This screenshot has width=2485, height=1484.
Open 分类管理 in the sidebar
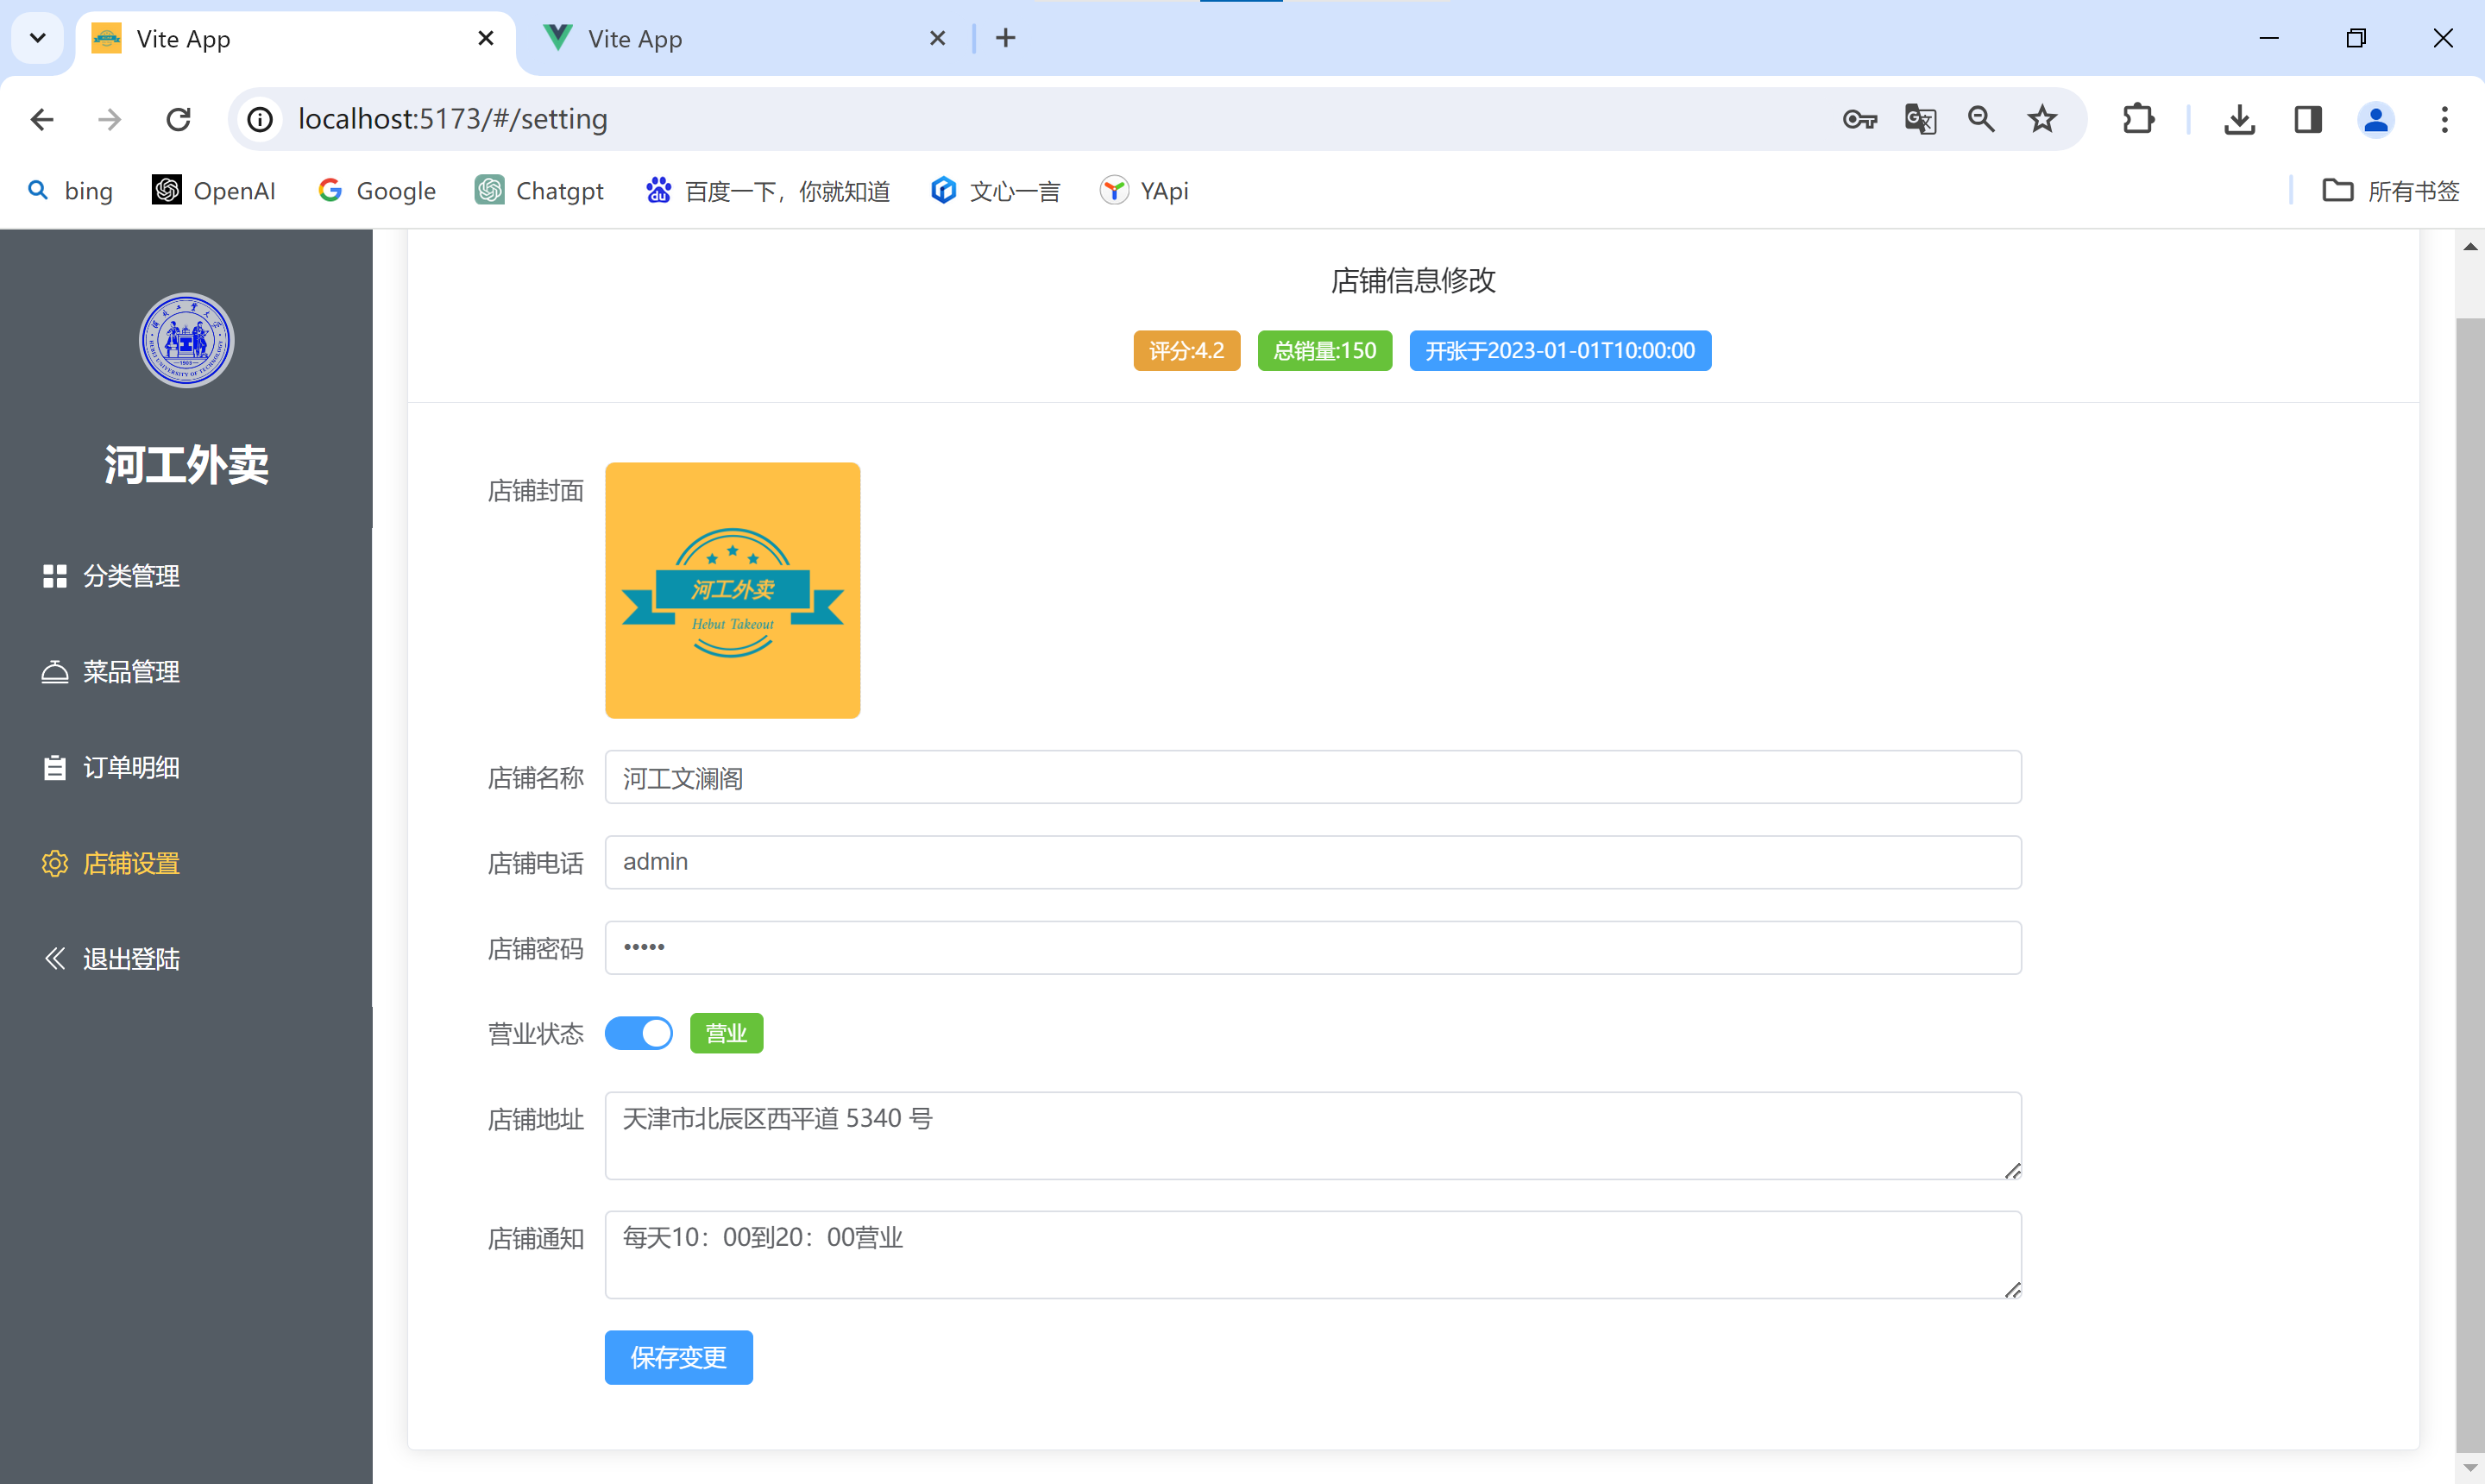(x=130, y=576)
